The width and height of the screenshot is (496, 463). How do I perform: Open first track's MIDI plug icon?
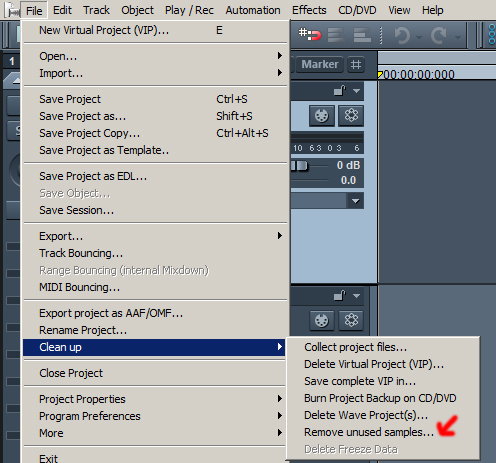322,116
